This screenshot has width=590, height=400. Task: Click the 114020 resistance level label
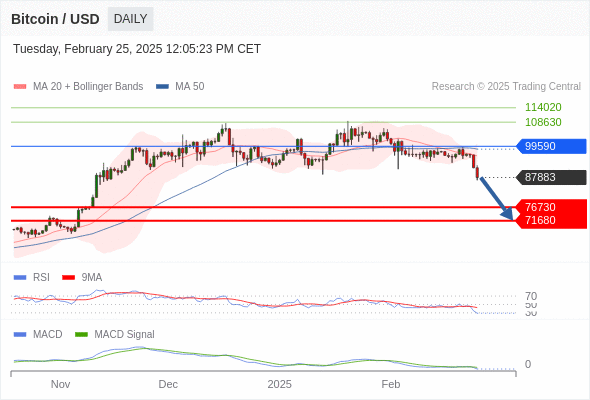543,107
